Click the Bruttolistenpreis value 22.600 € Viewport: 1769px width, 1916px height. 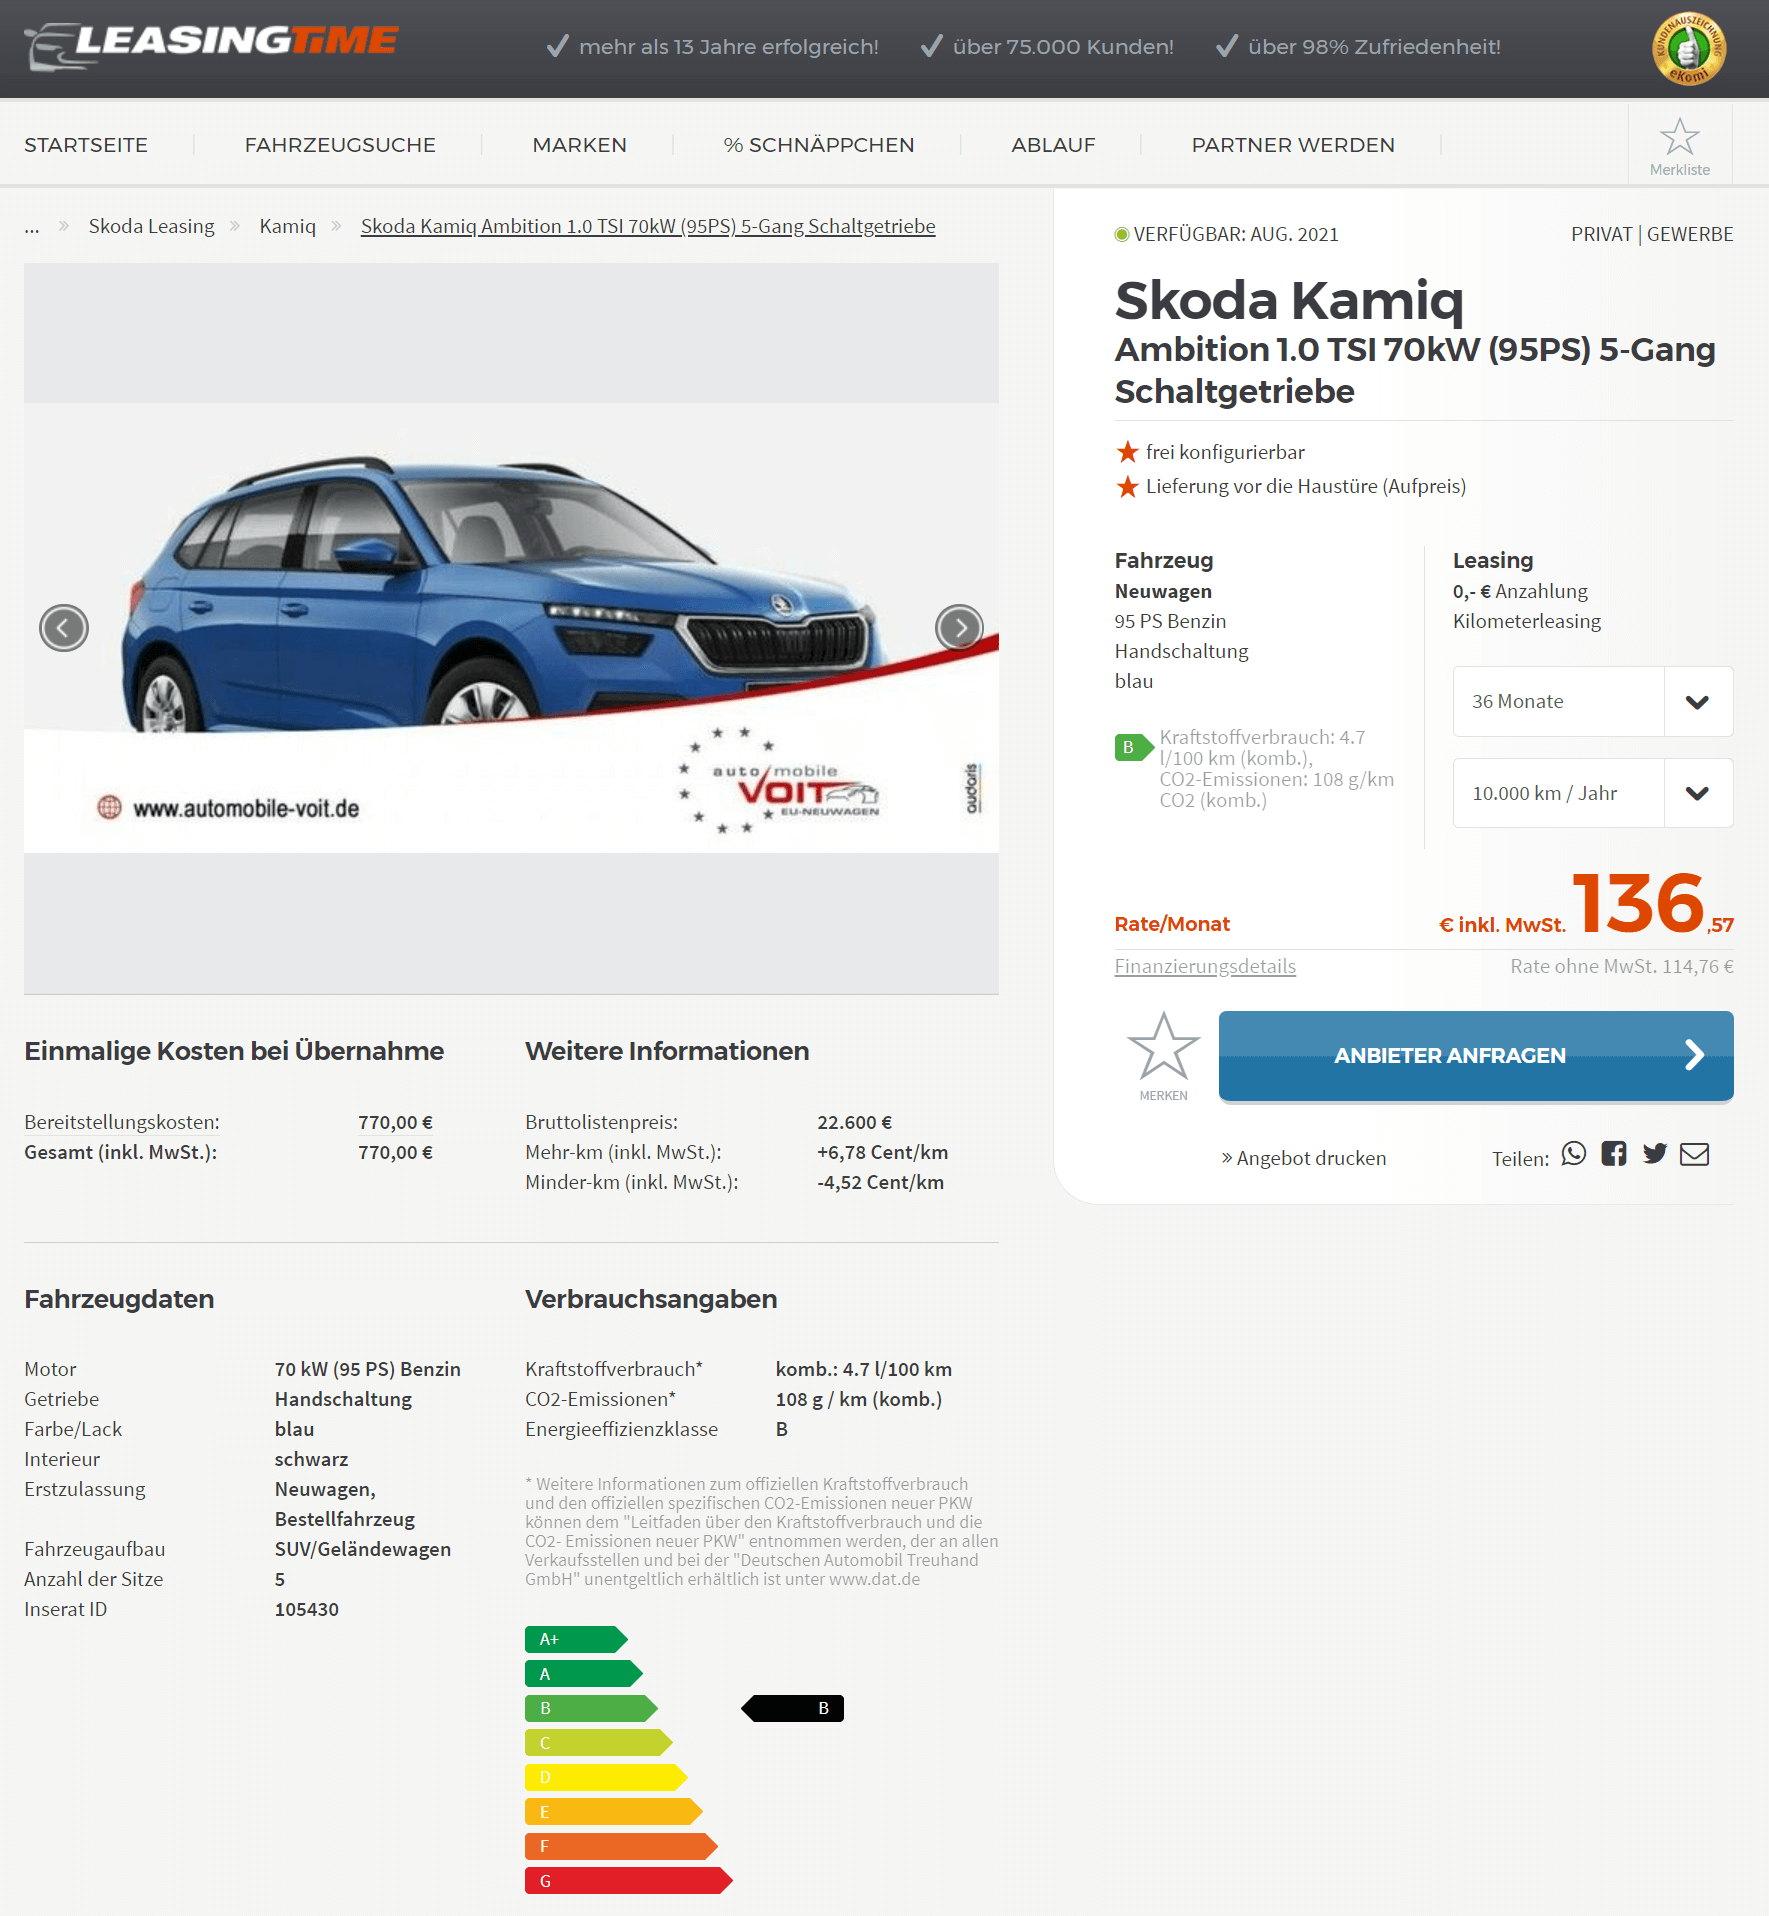click(x=855, y=1122)
